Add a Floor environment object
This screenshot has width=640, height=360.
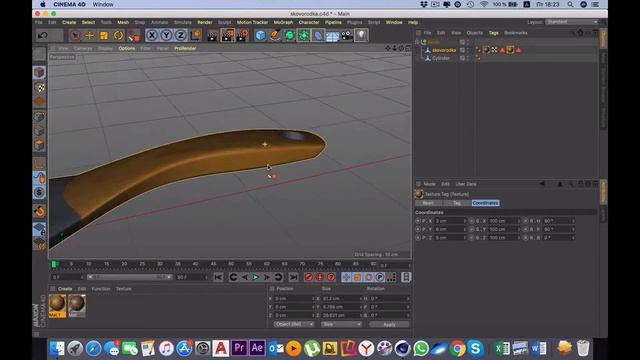(x=332, y=36)
